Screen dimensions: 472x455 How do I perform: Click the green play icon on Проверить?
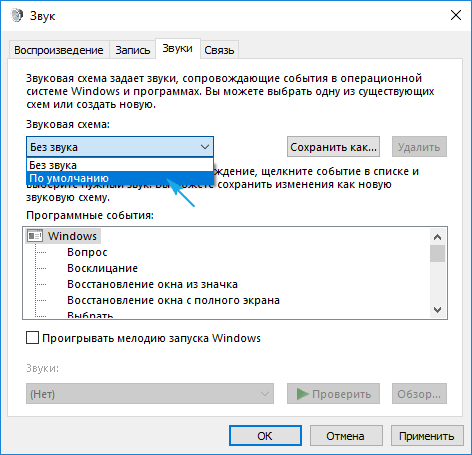coord(302,394)
